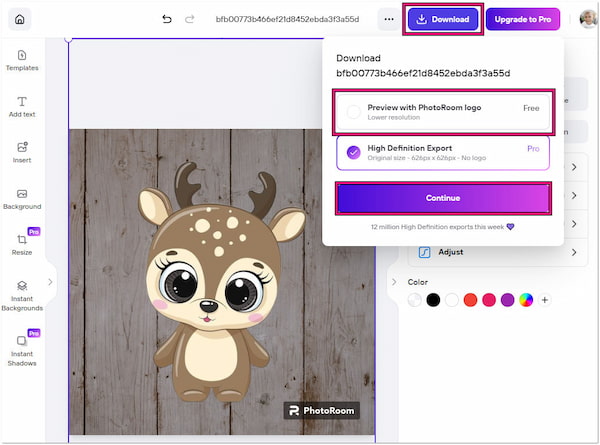Expand the Adjust settings row

(490, 253)
